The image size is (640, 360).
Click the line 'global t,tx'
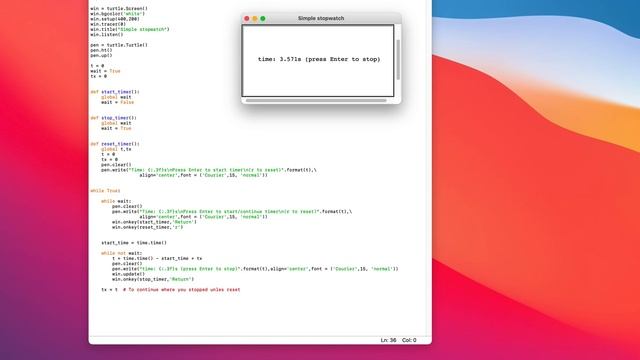point(116,149)
